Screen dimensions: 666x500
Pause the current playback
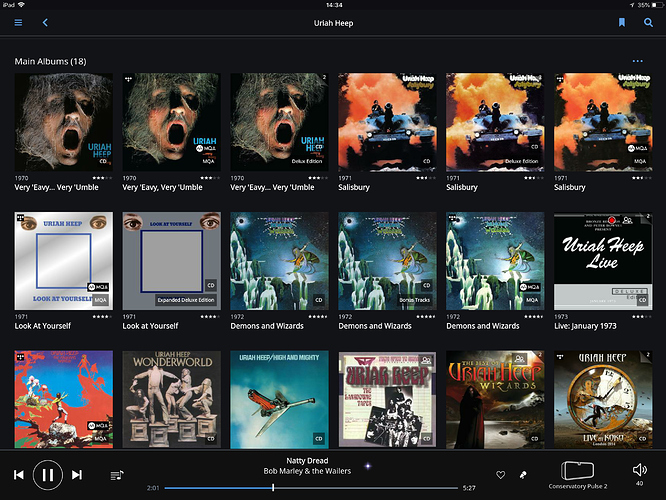[x=48, y=475]
